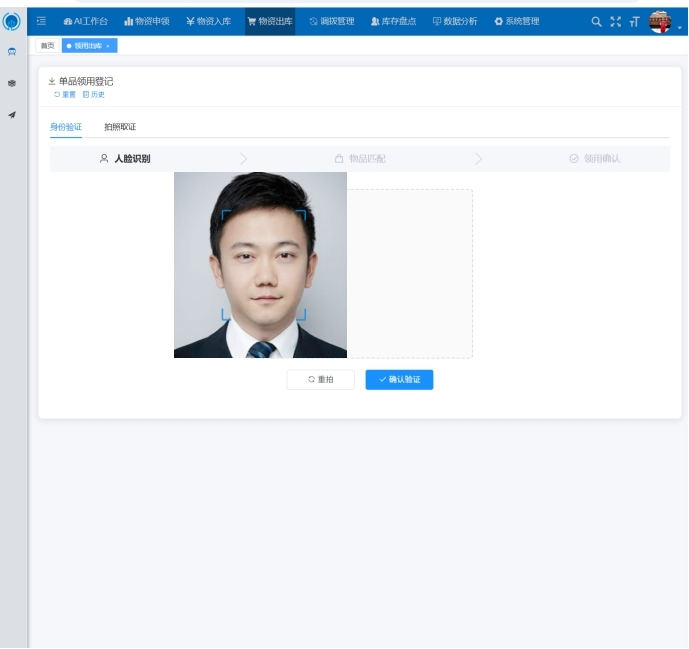Select the 领用出库 page tab
Screen dimensions: 689x649
pyautogui.click(x=88, y=46)
